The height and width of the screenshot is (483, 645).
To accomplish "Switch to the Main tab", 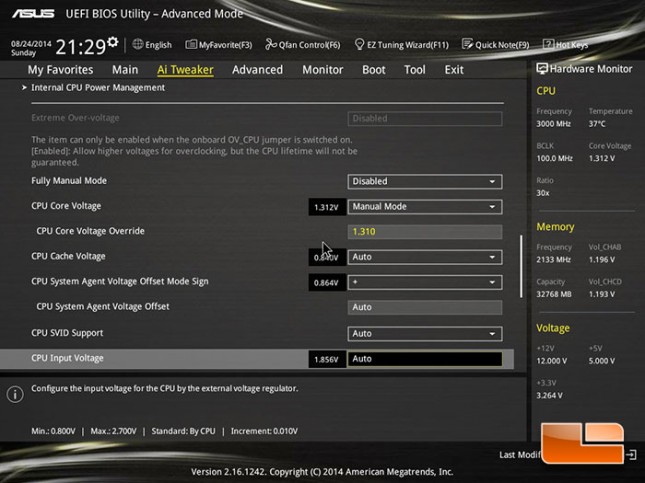I will click(125, 70).
